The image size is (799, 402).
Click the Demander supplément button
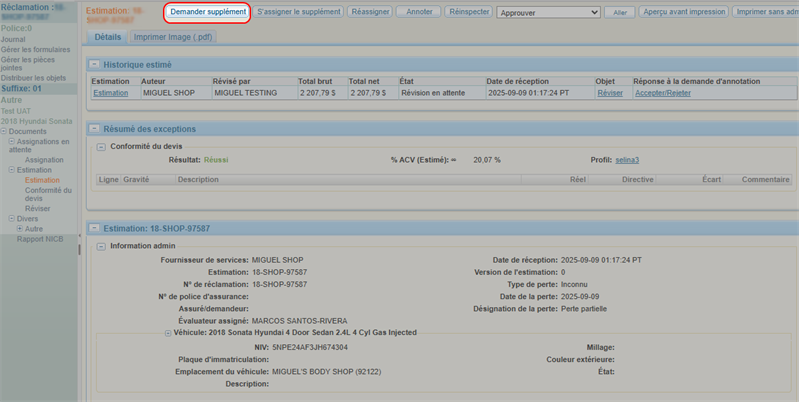pos(208,12)
